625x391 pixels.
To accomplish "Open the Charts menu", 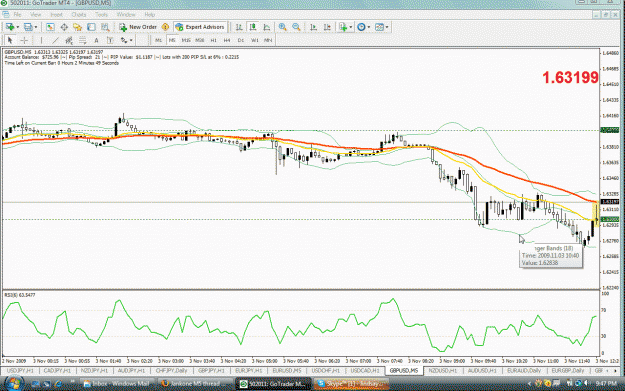I will coord(79,14).
